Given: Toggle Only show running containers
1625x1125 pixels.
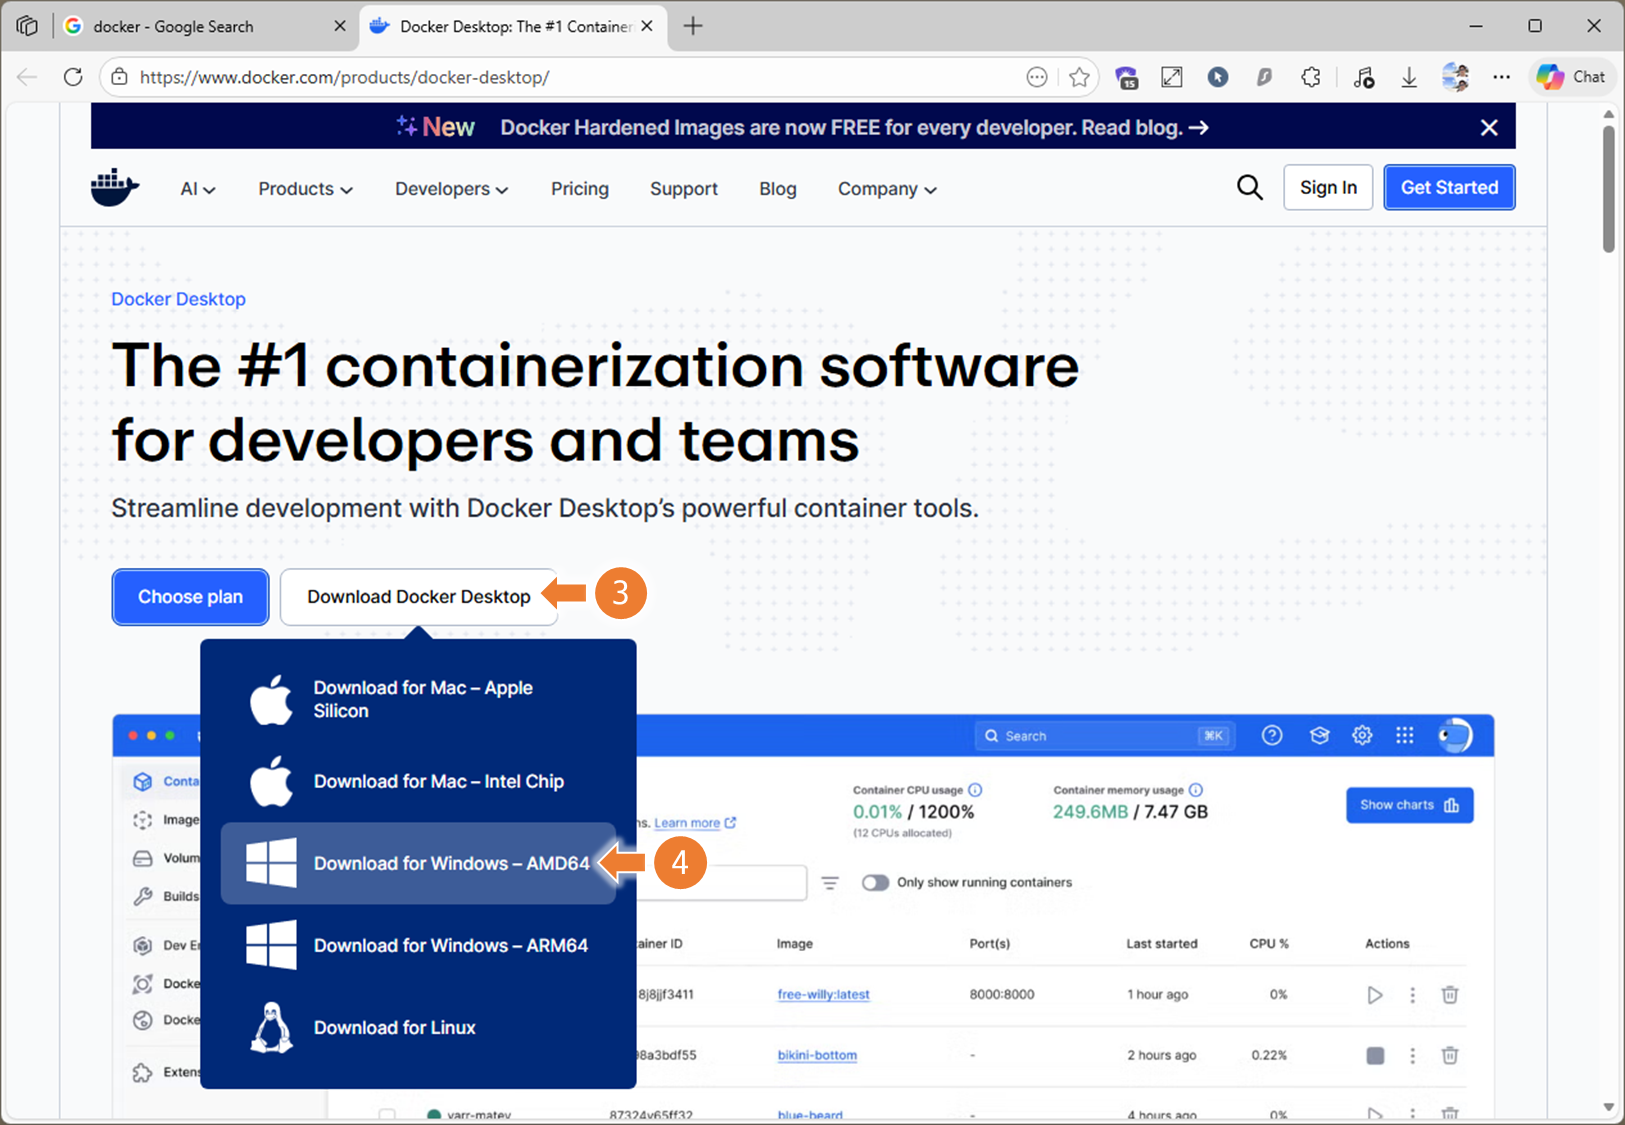Looking at the screenshot, I should point(875,882).
